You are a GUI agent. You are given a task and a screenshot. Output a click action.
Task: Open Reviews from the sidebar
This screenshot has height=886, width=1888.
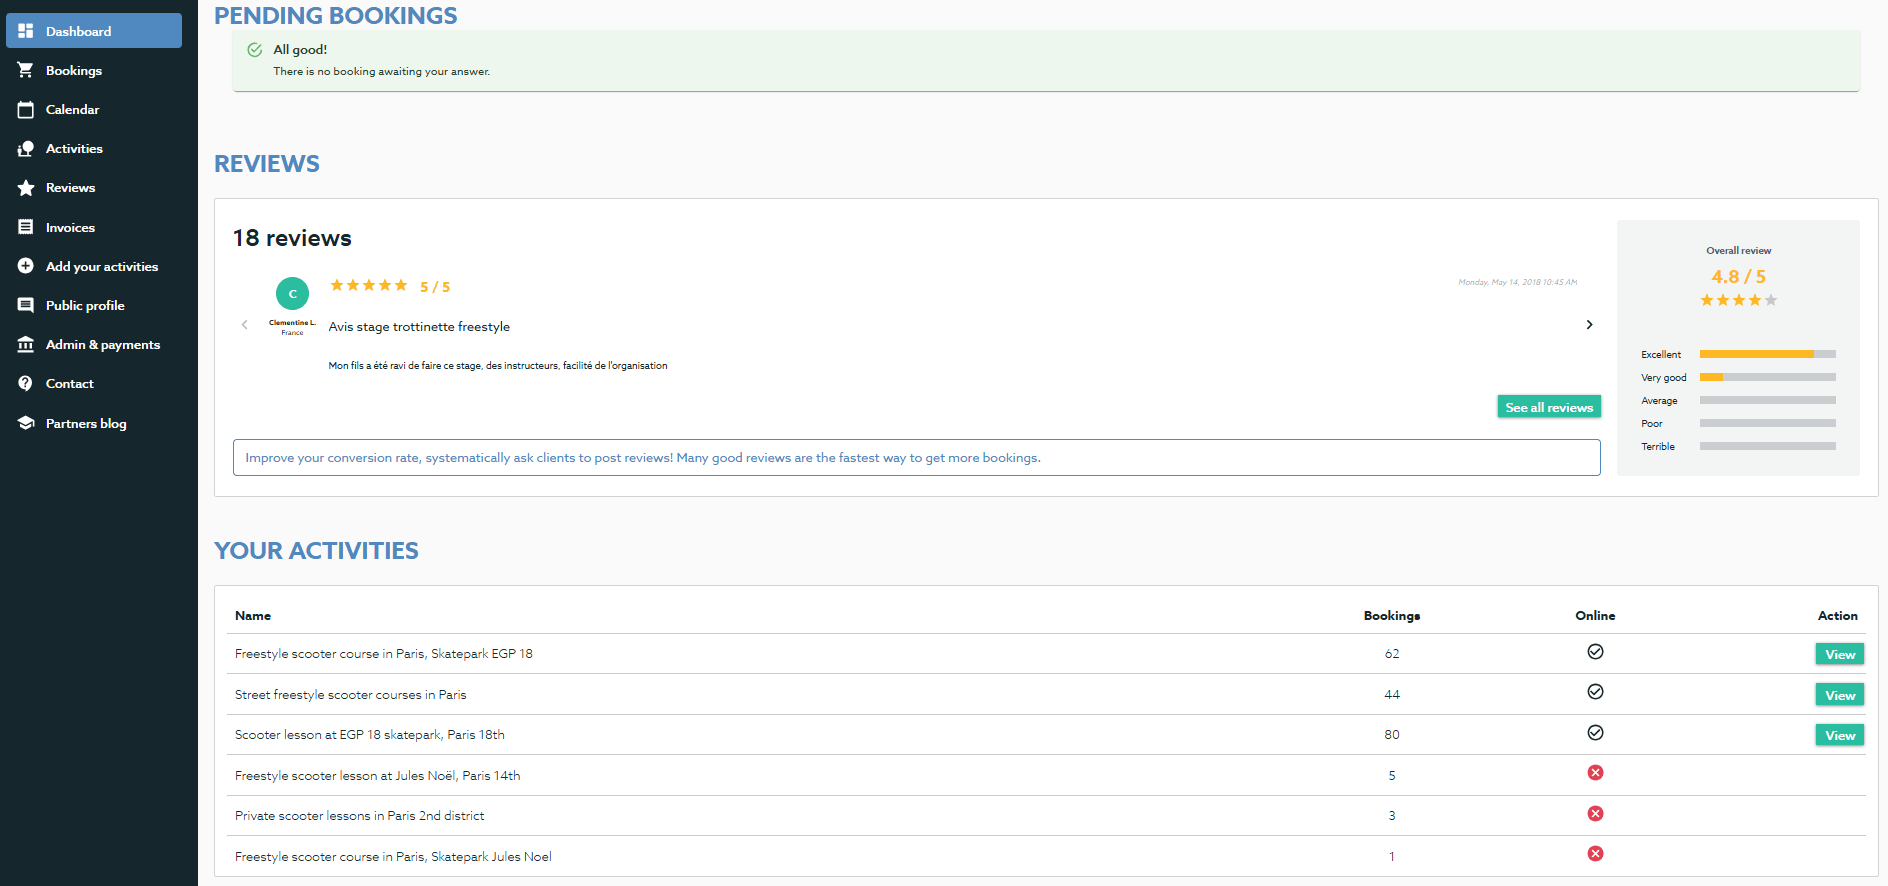(94, 188)
